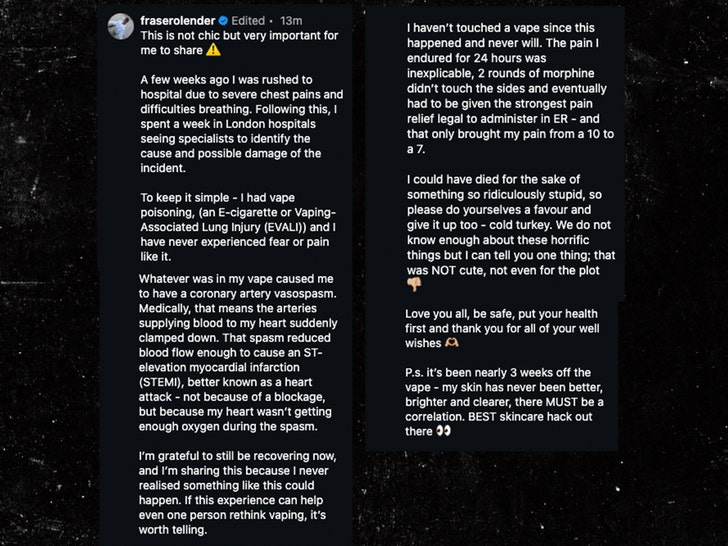Click the thumbs down emoji
728x546 pixels.
414,284
